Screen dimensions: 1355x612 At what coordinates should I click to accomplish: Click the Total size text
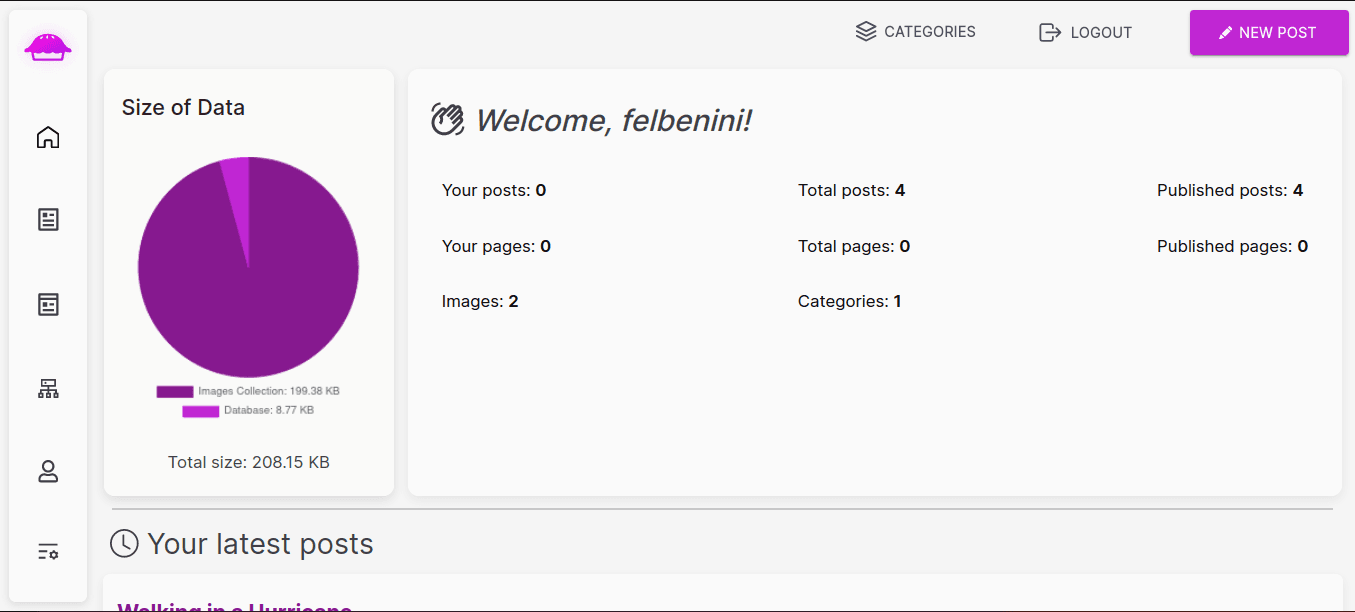pos(249,462)
